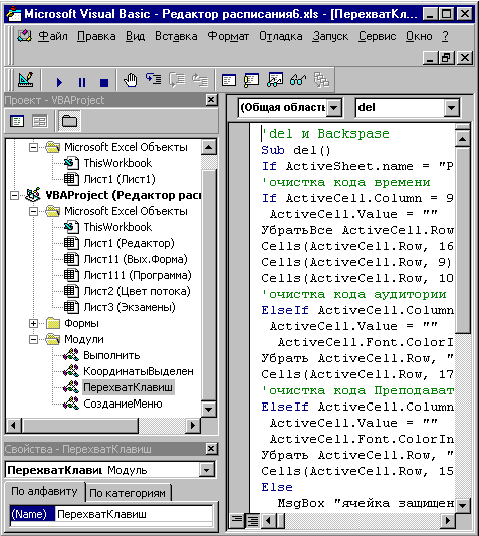479x536 pixels.
Task: Select Лист2 (Цвет потока) sheet
Action: [x=137, y=291]
